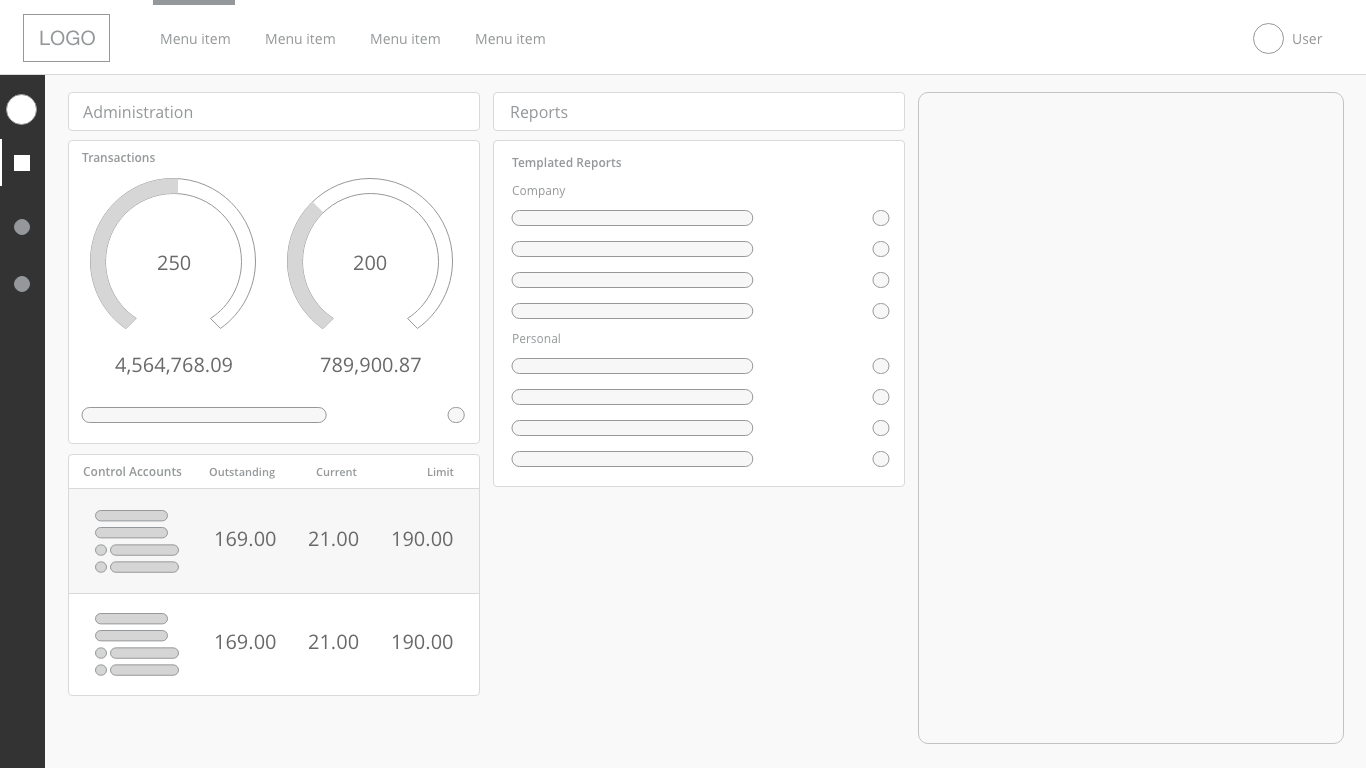This screenshot has width=1366, height=768.
Task: Click the lower gray dot in the sidebar
Action: tap(22, 284)
